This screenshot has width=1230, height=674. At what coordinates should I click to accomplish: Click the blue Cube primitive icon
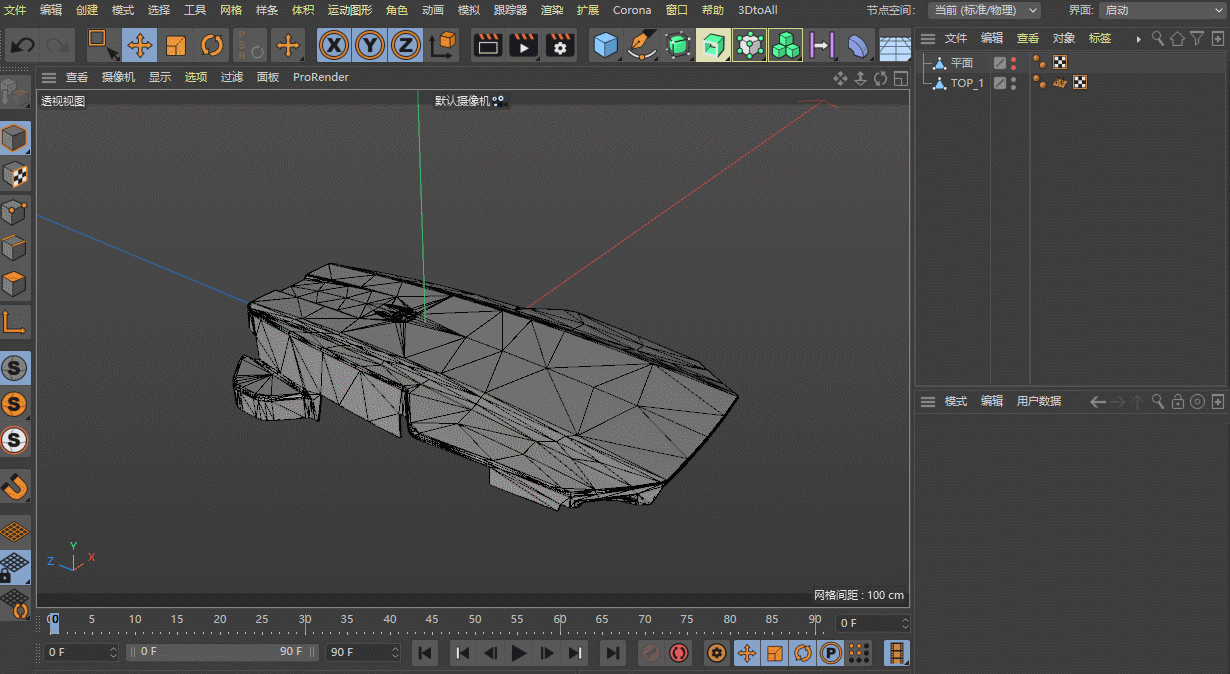605,45
